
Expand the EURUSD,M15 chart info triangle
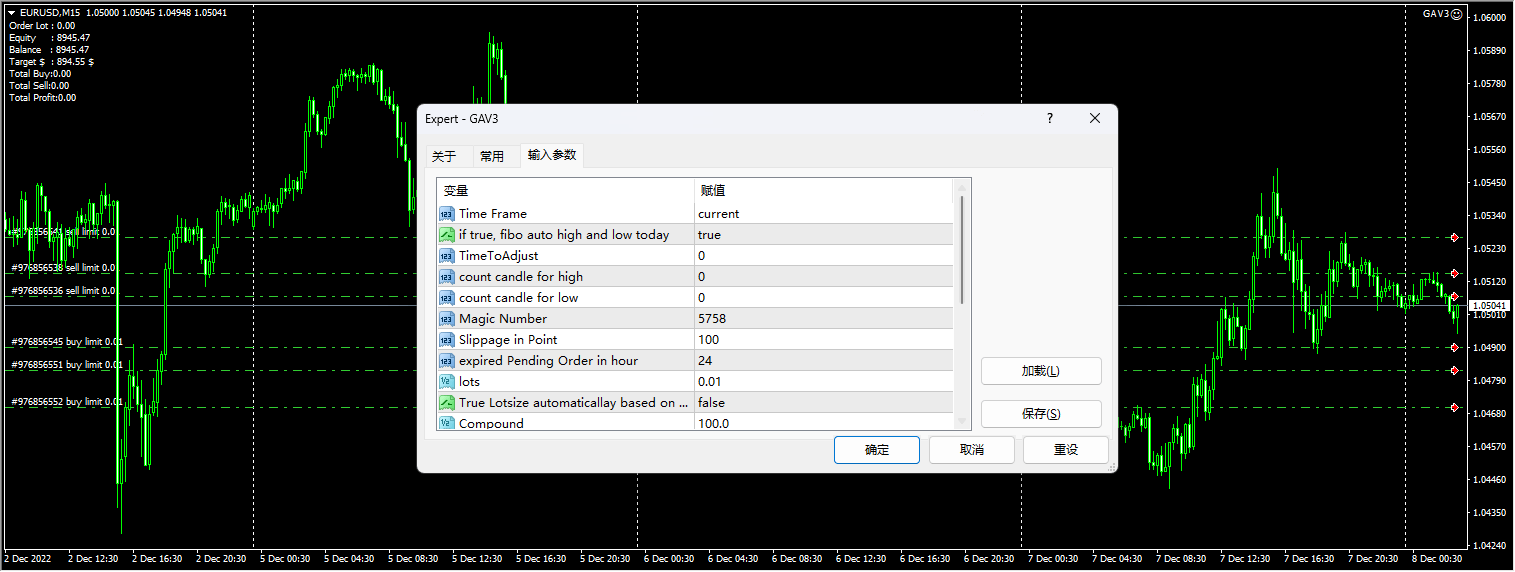click(x=11, y=13)
